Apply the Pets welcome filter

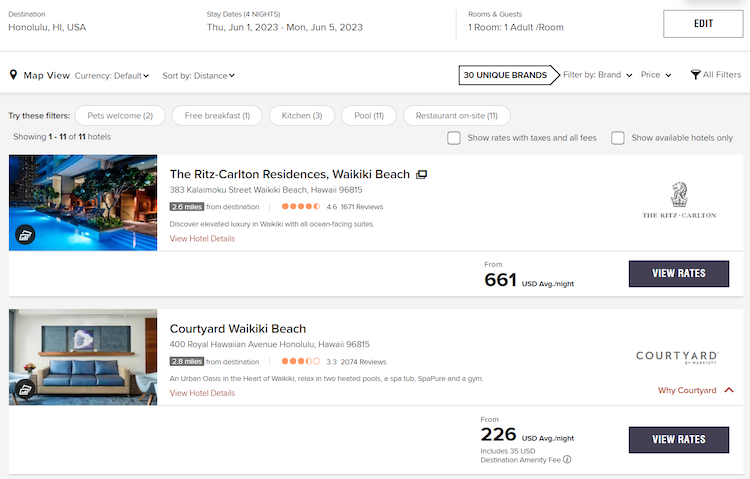(119, 116)
